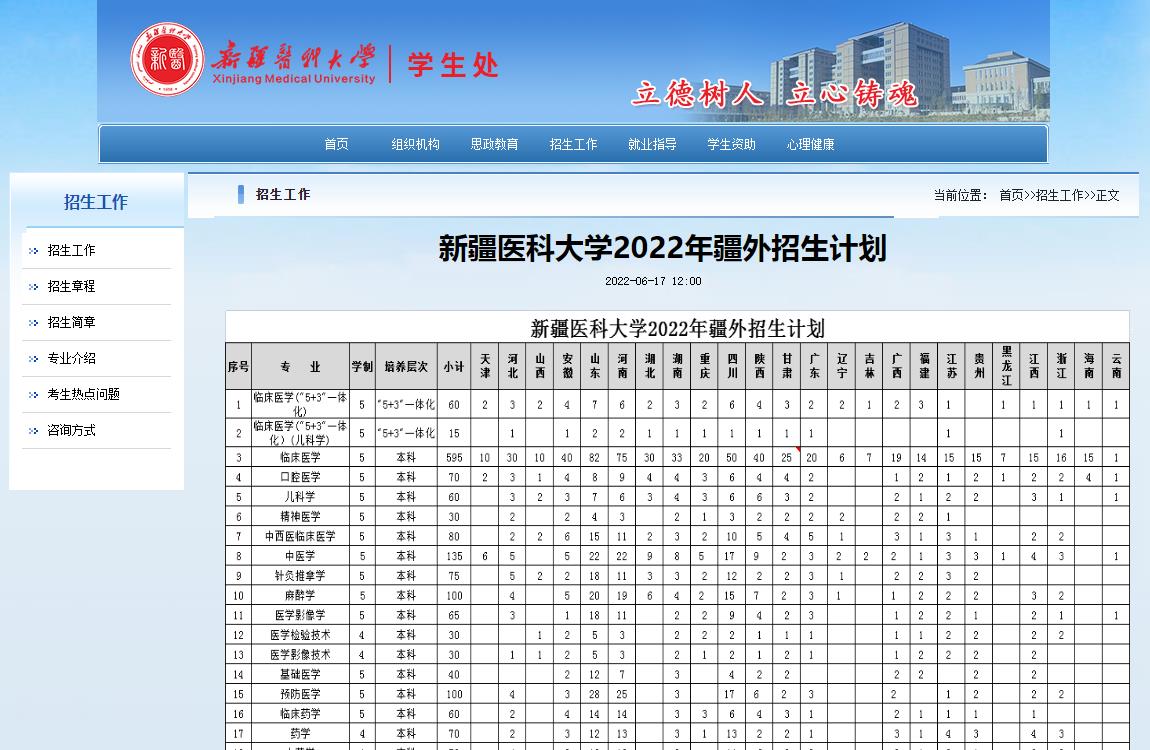This screenshot has width=1150, height=750.
Task: Click the 专业 column header in table
Action: pos(300,367)
